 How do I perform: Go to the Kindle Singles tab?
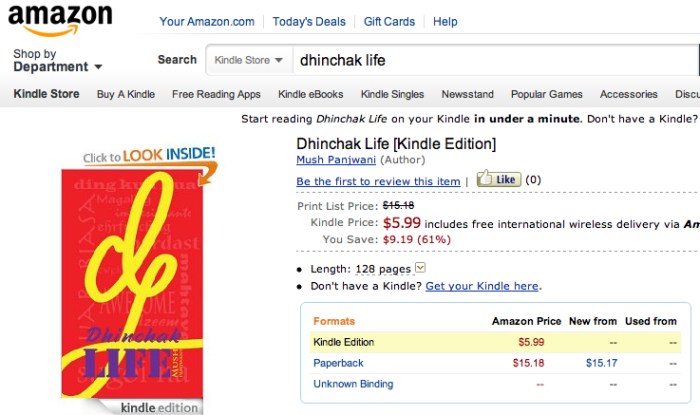click(392, 95)
